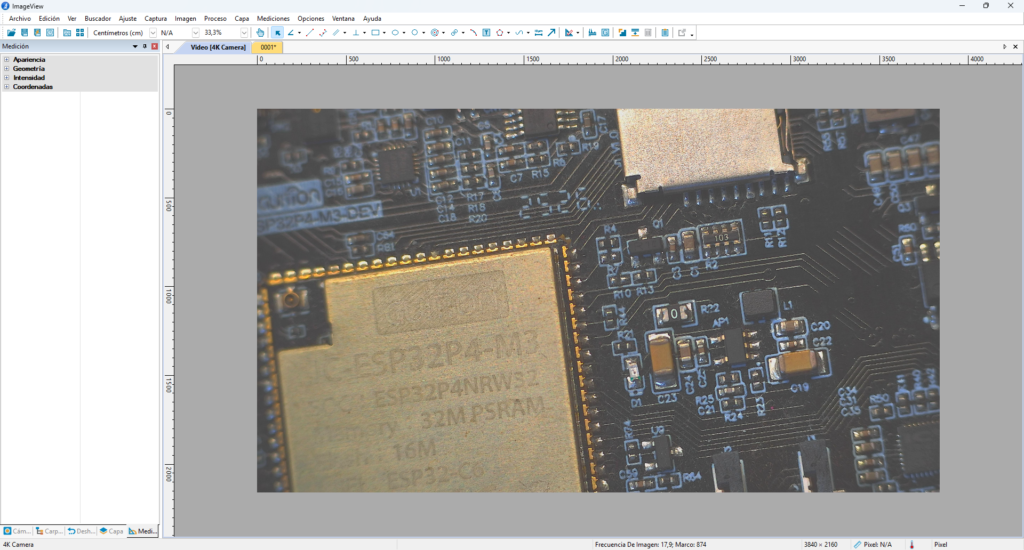Screen dimensions: 1024x550
Task: Open the rectangle tool dropdown arrow
Action: tap(384, 33)
